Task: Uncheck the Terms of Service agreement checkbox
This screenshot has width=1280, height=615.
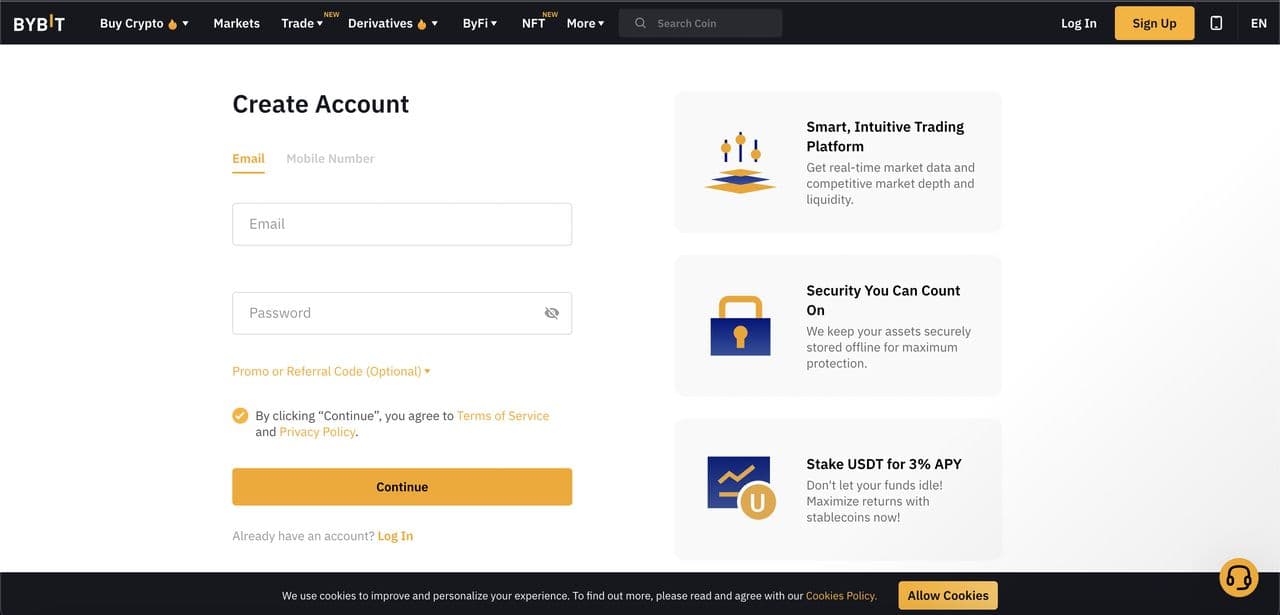Action: (x=240, y=416)
